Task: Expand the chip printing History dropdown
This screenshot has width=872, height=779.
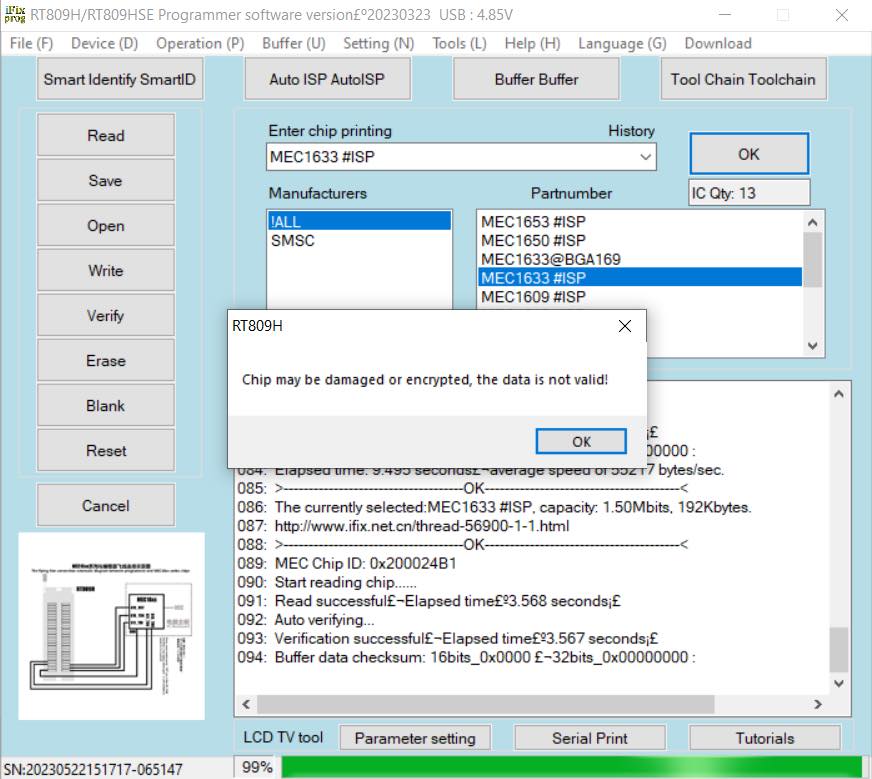Action: pos(645,157)
